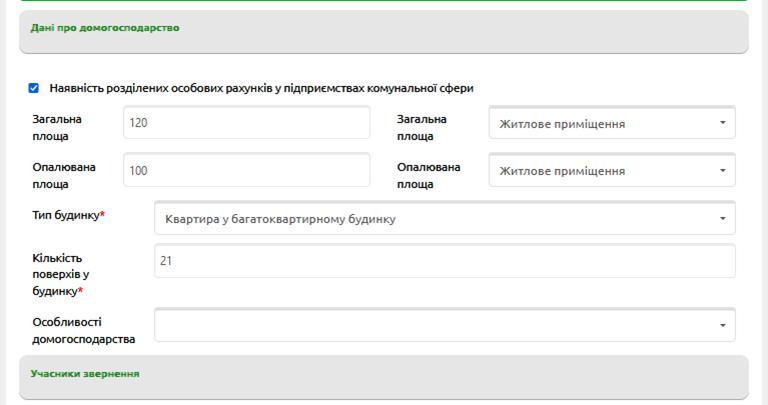Click the 'Опалювана площа' label beside the 100 field

point(64,175)
